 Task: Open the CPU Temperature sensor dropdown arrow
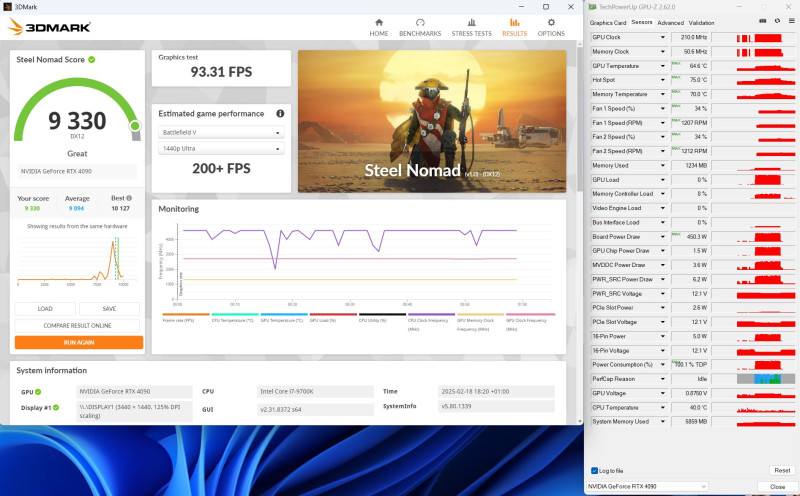point(663,408)
